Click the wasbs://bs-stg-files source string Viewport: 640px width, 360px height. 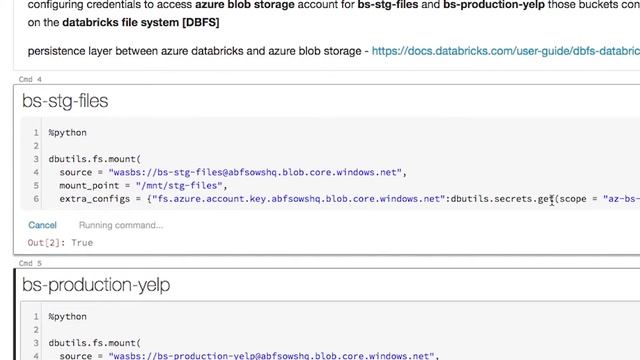tap(255, 172)
